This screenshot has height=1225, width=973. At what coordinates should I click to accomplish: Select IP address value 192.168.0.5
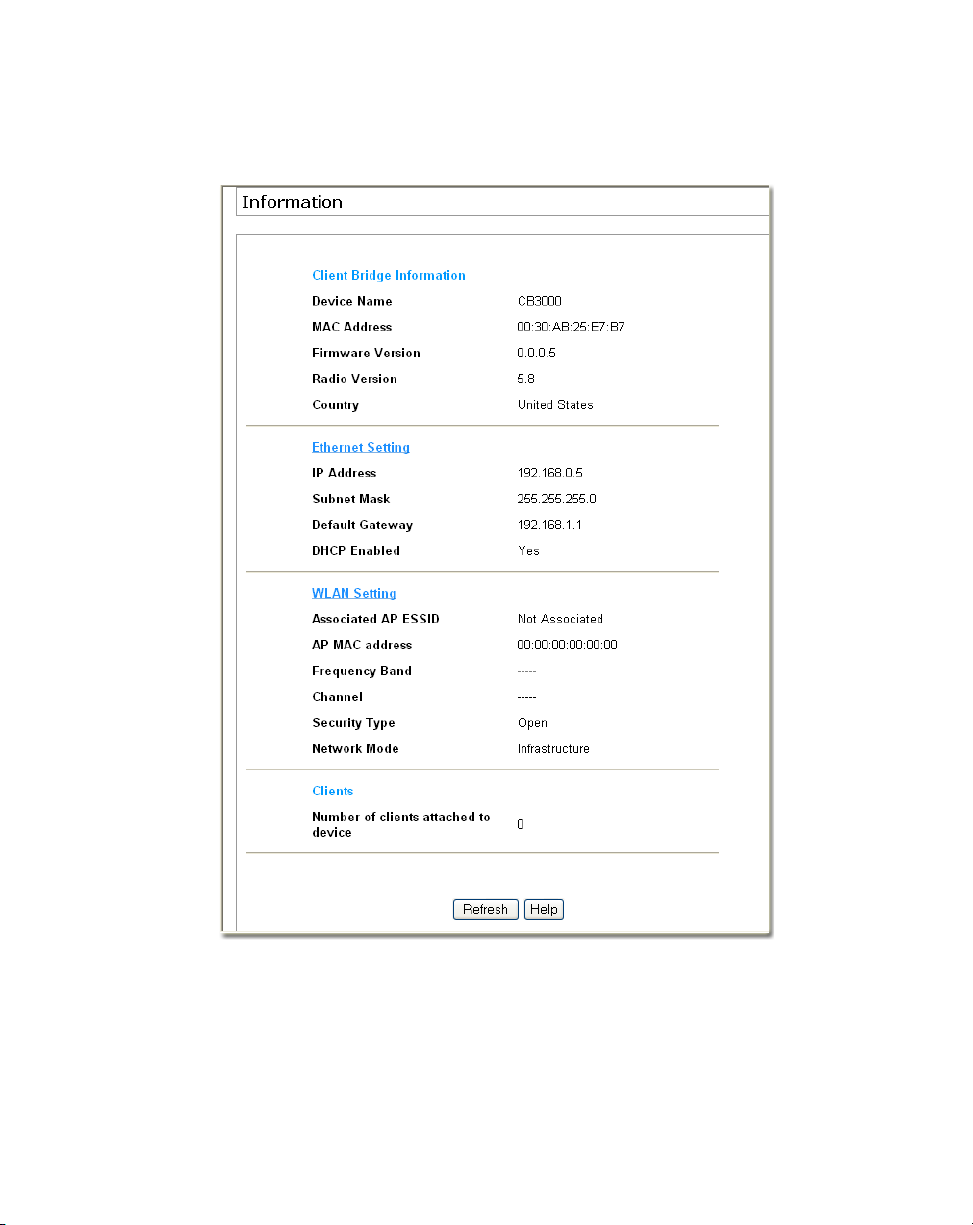pos(550,473)
